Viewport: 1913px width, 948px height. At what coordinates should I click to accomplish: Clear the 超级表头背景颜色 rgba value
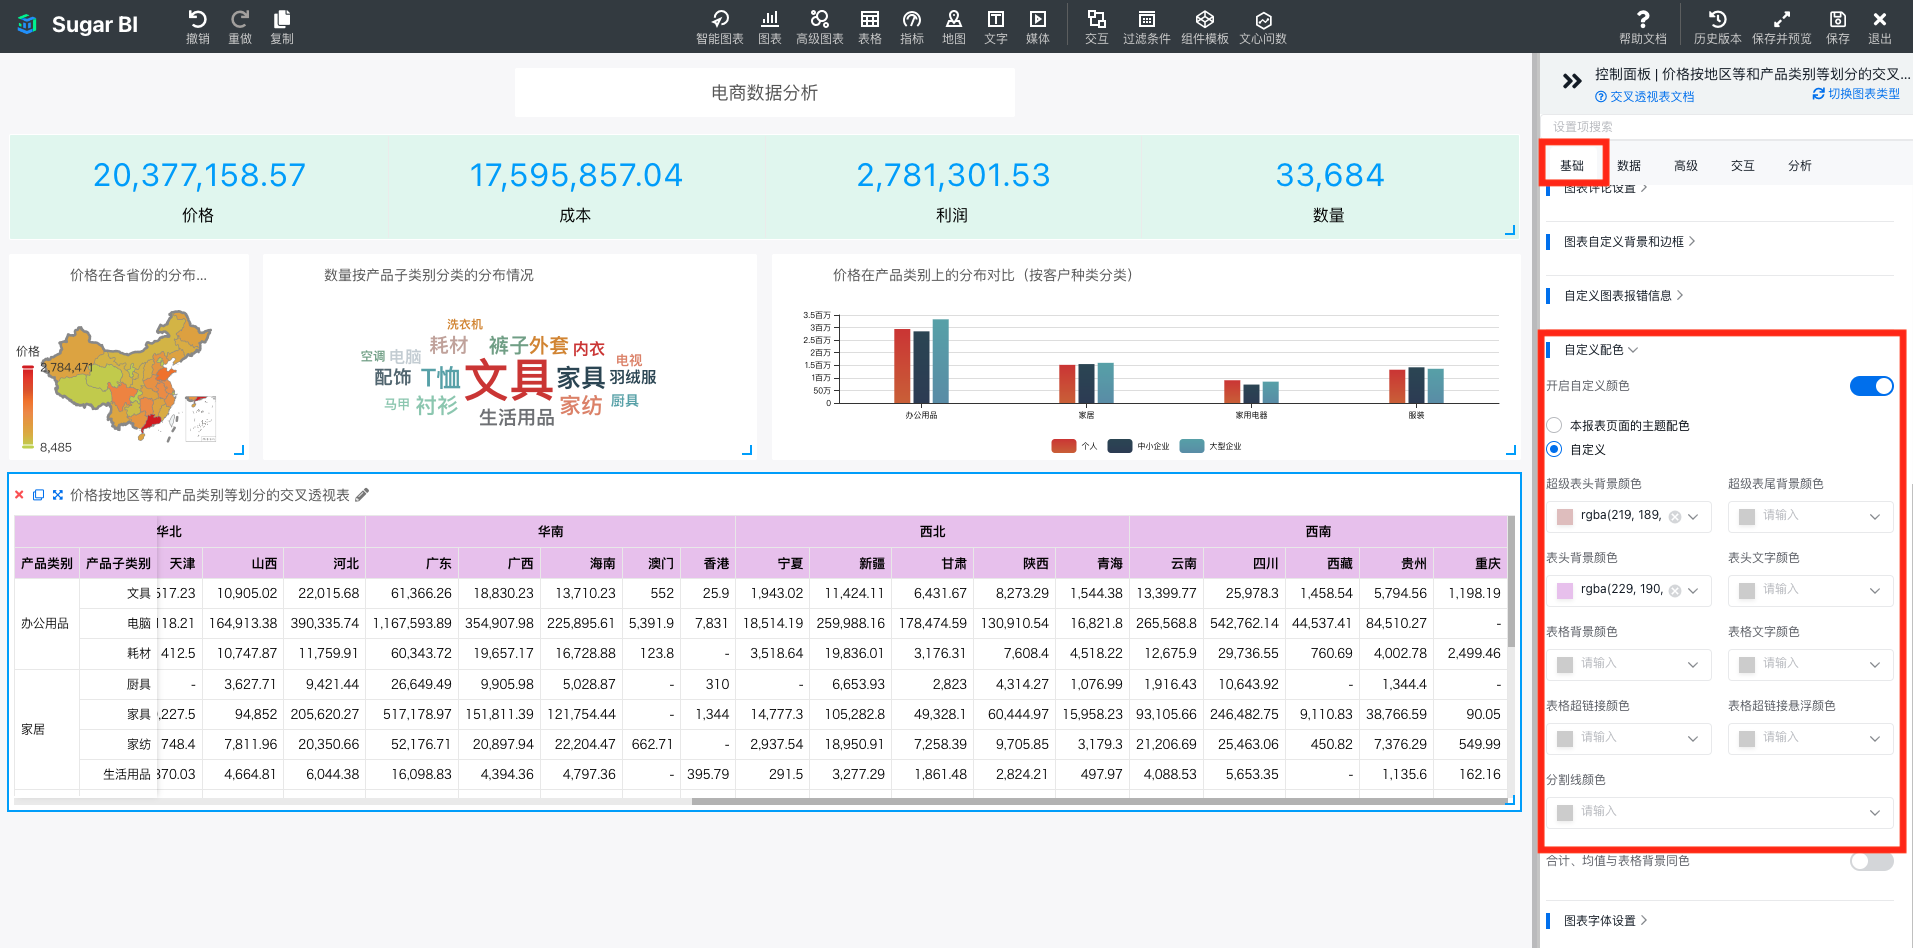point(1675,517)
